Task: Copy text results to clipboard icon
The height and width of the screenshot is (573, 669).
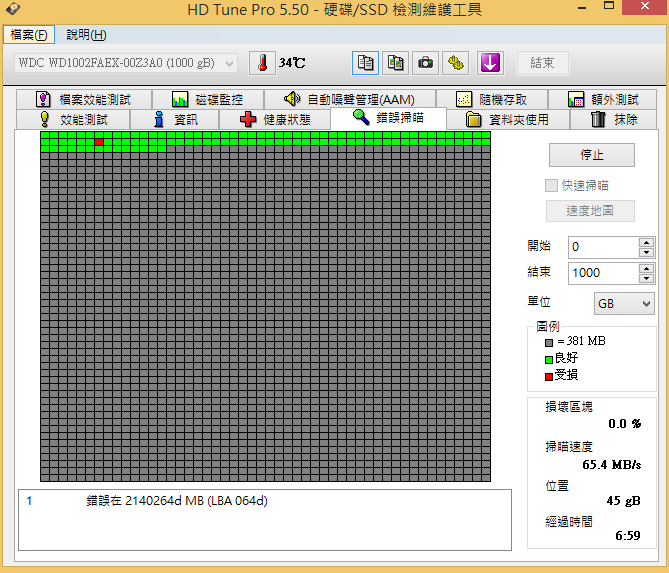Action: click(x=365, y=63)
